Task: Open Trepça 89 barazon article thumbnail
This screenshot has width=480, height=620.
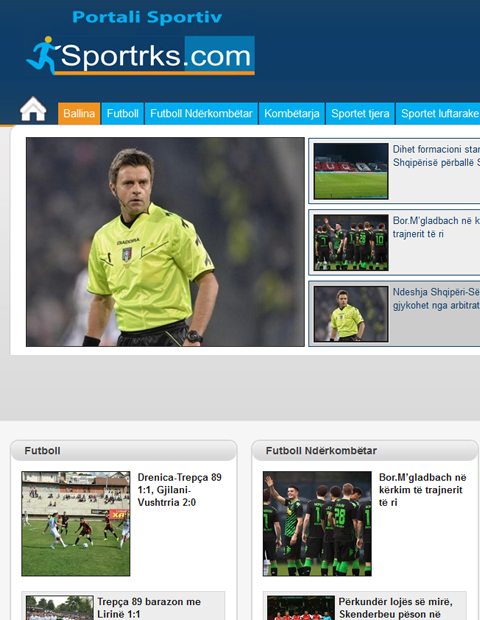Action: [x=60, y=608]
